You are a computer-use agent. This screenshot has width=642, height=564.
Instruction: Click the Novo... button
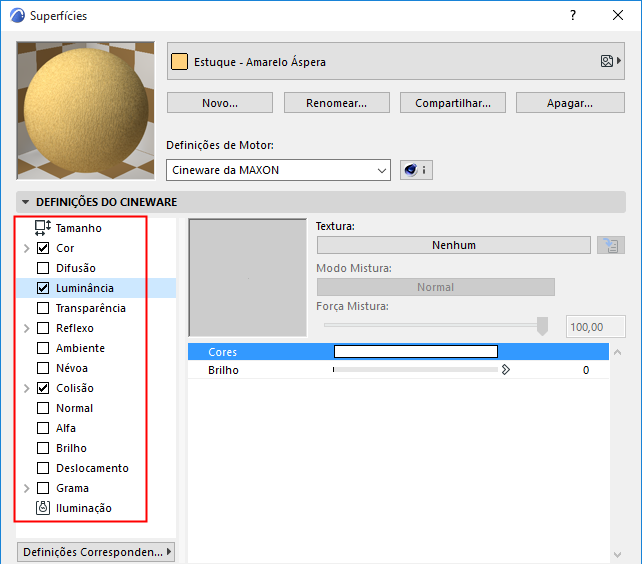coord(220,103)
